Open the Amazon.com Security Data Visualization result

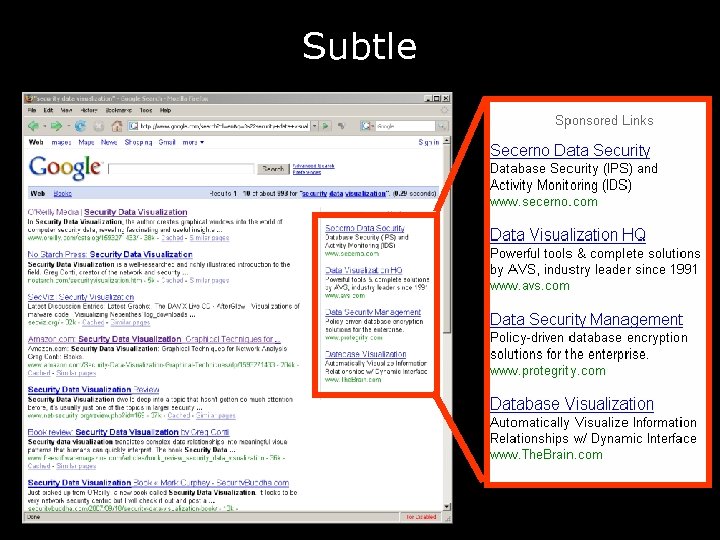[x=154, y=339]
